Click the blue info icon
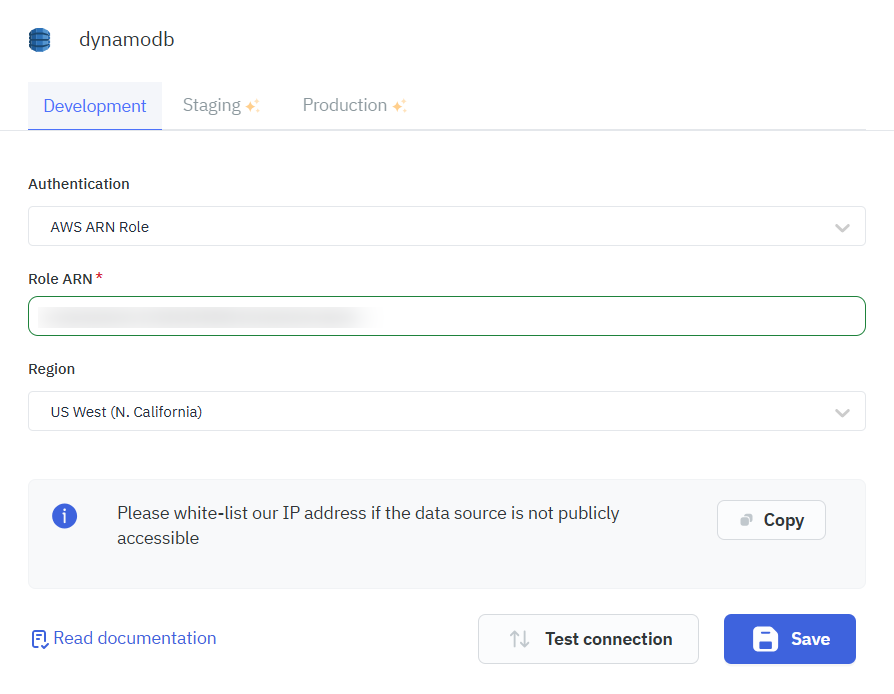 pyautogui.click(x=64, y=516)
